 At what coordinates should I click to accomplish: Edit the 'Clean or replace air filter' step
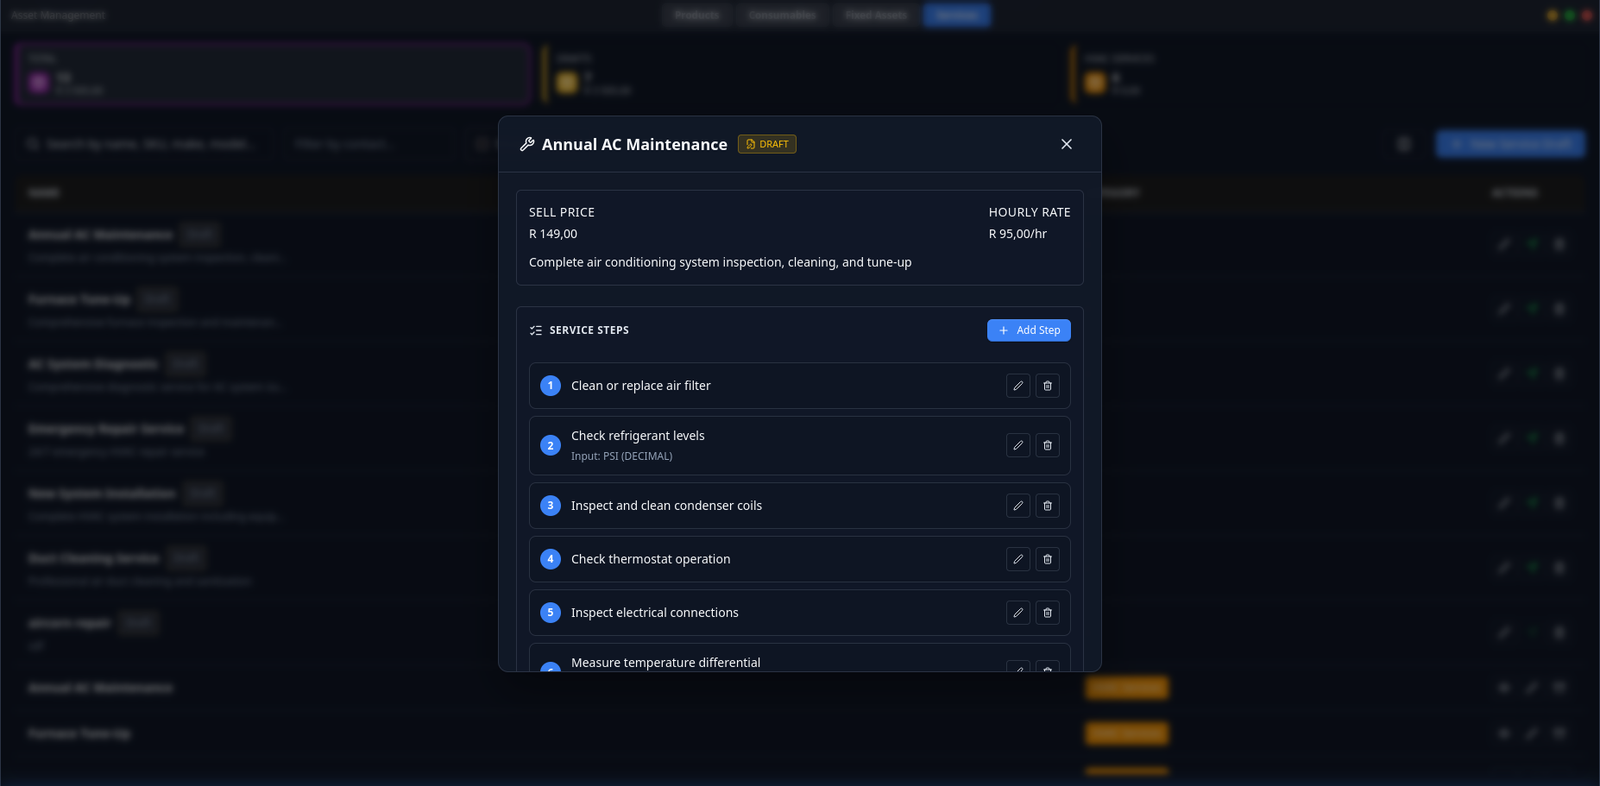[x=1018, y=386]
